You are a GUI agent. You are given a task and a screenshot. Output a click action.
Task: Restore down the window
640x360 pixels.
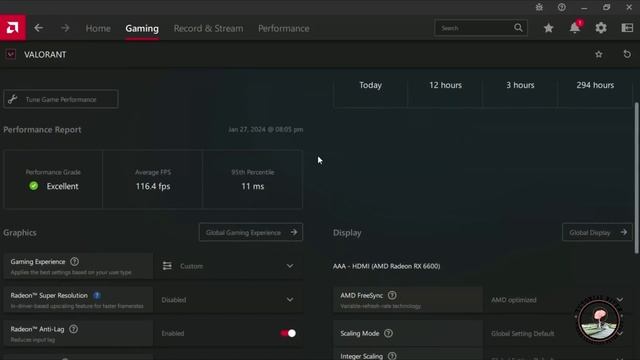606,7
